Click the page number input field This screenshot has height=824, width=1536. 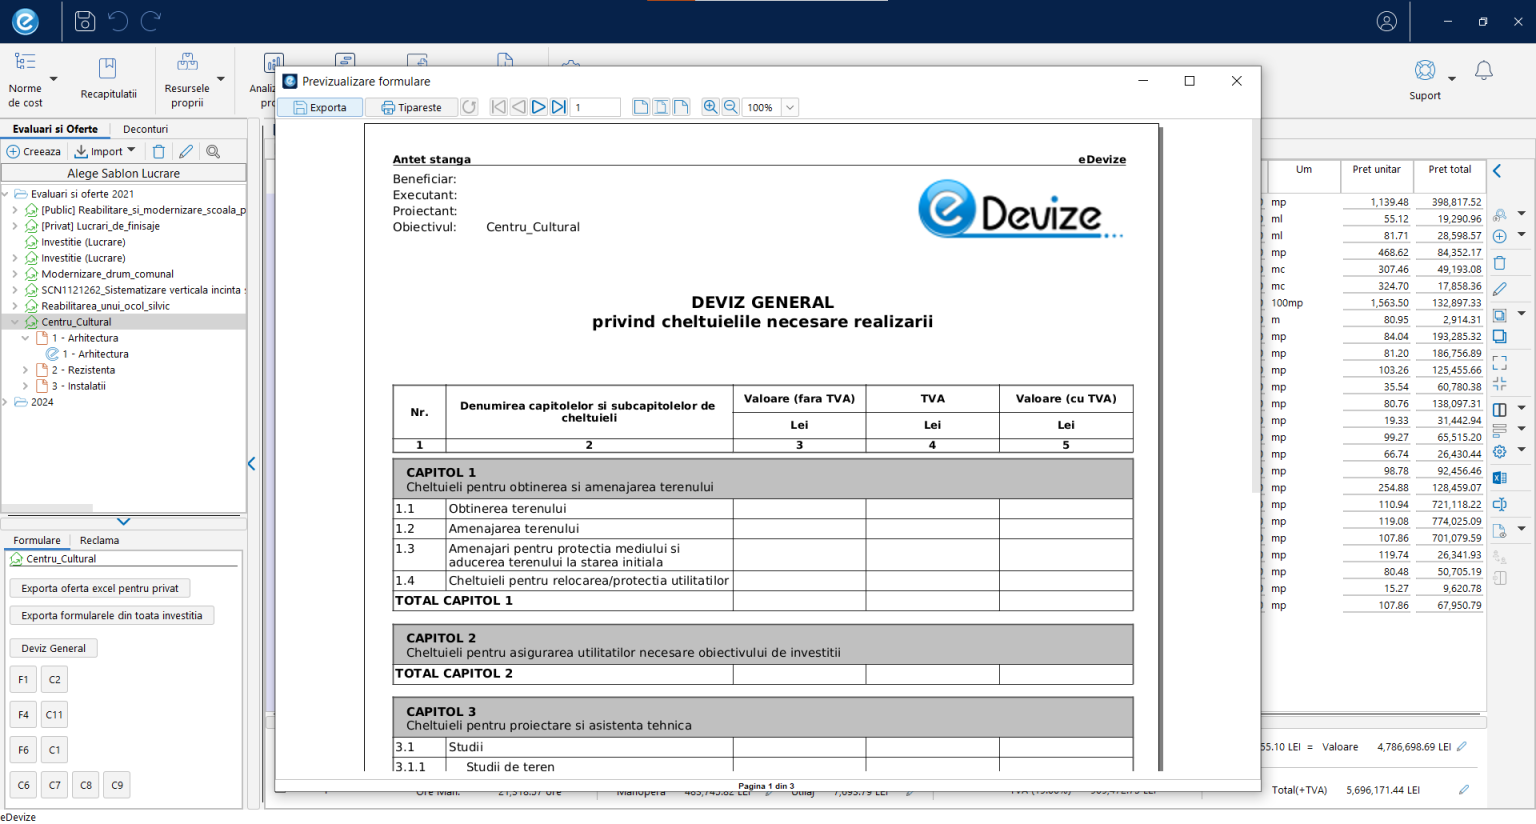coord(594,107)
